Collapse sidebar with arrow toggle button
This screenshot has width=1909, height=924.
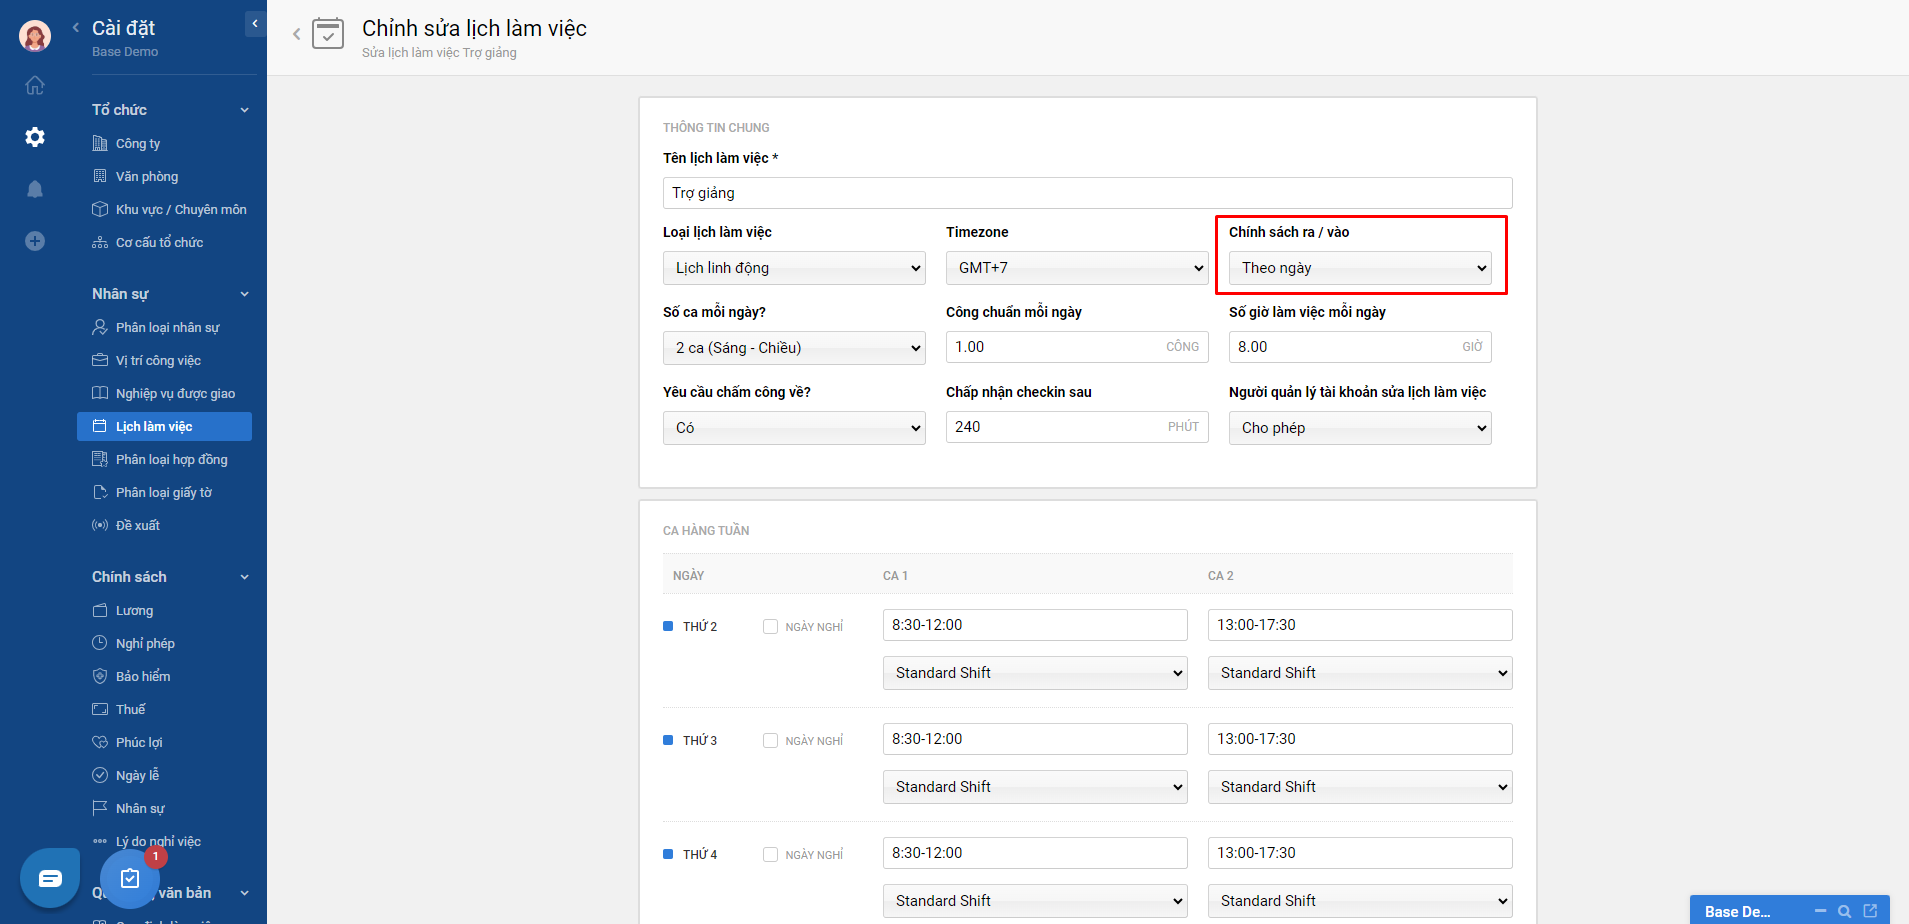[x=255, y=24]
